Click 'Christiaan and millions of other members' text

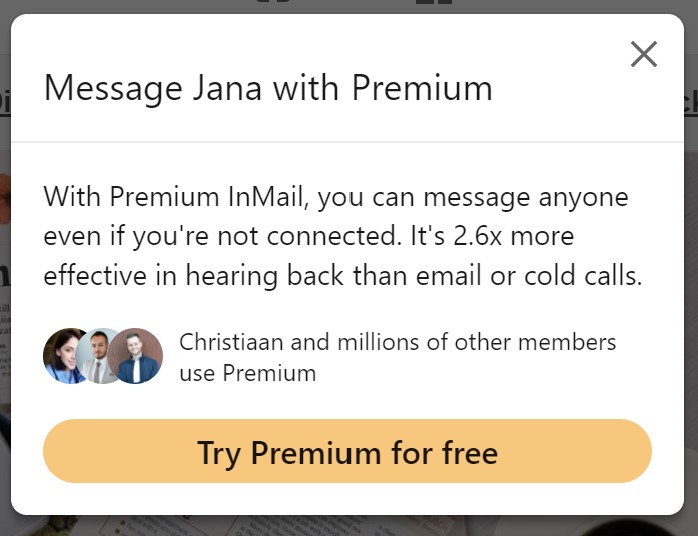click(398, 342)
